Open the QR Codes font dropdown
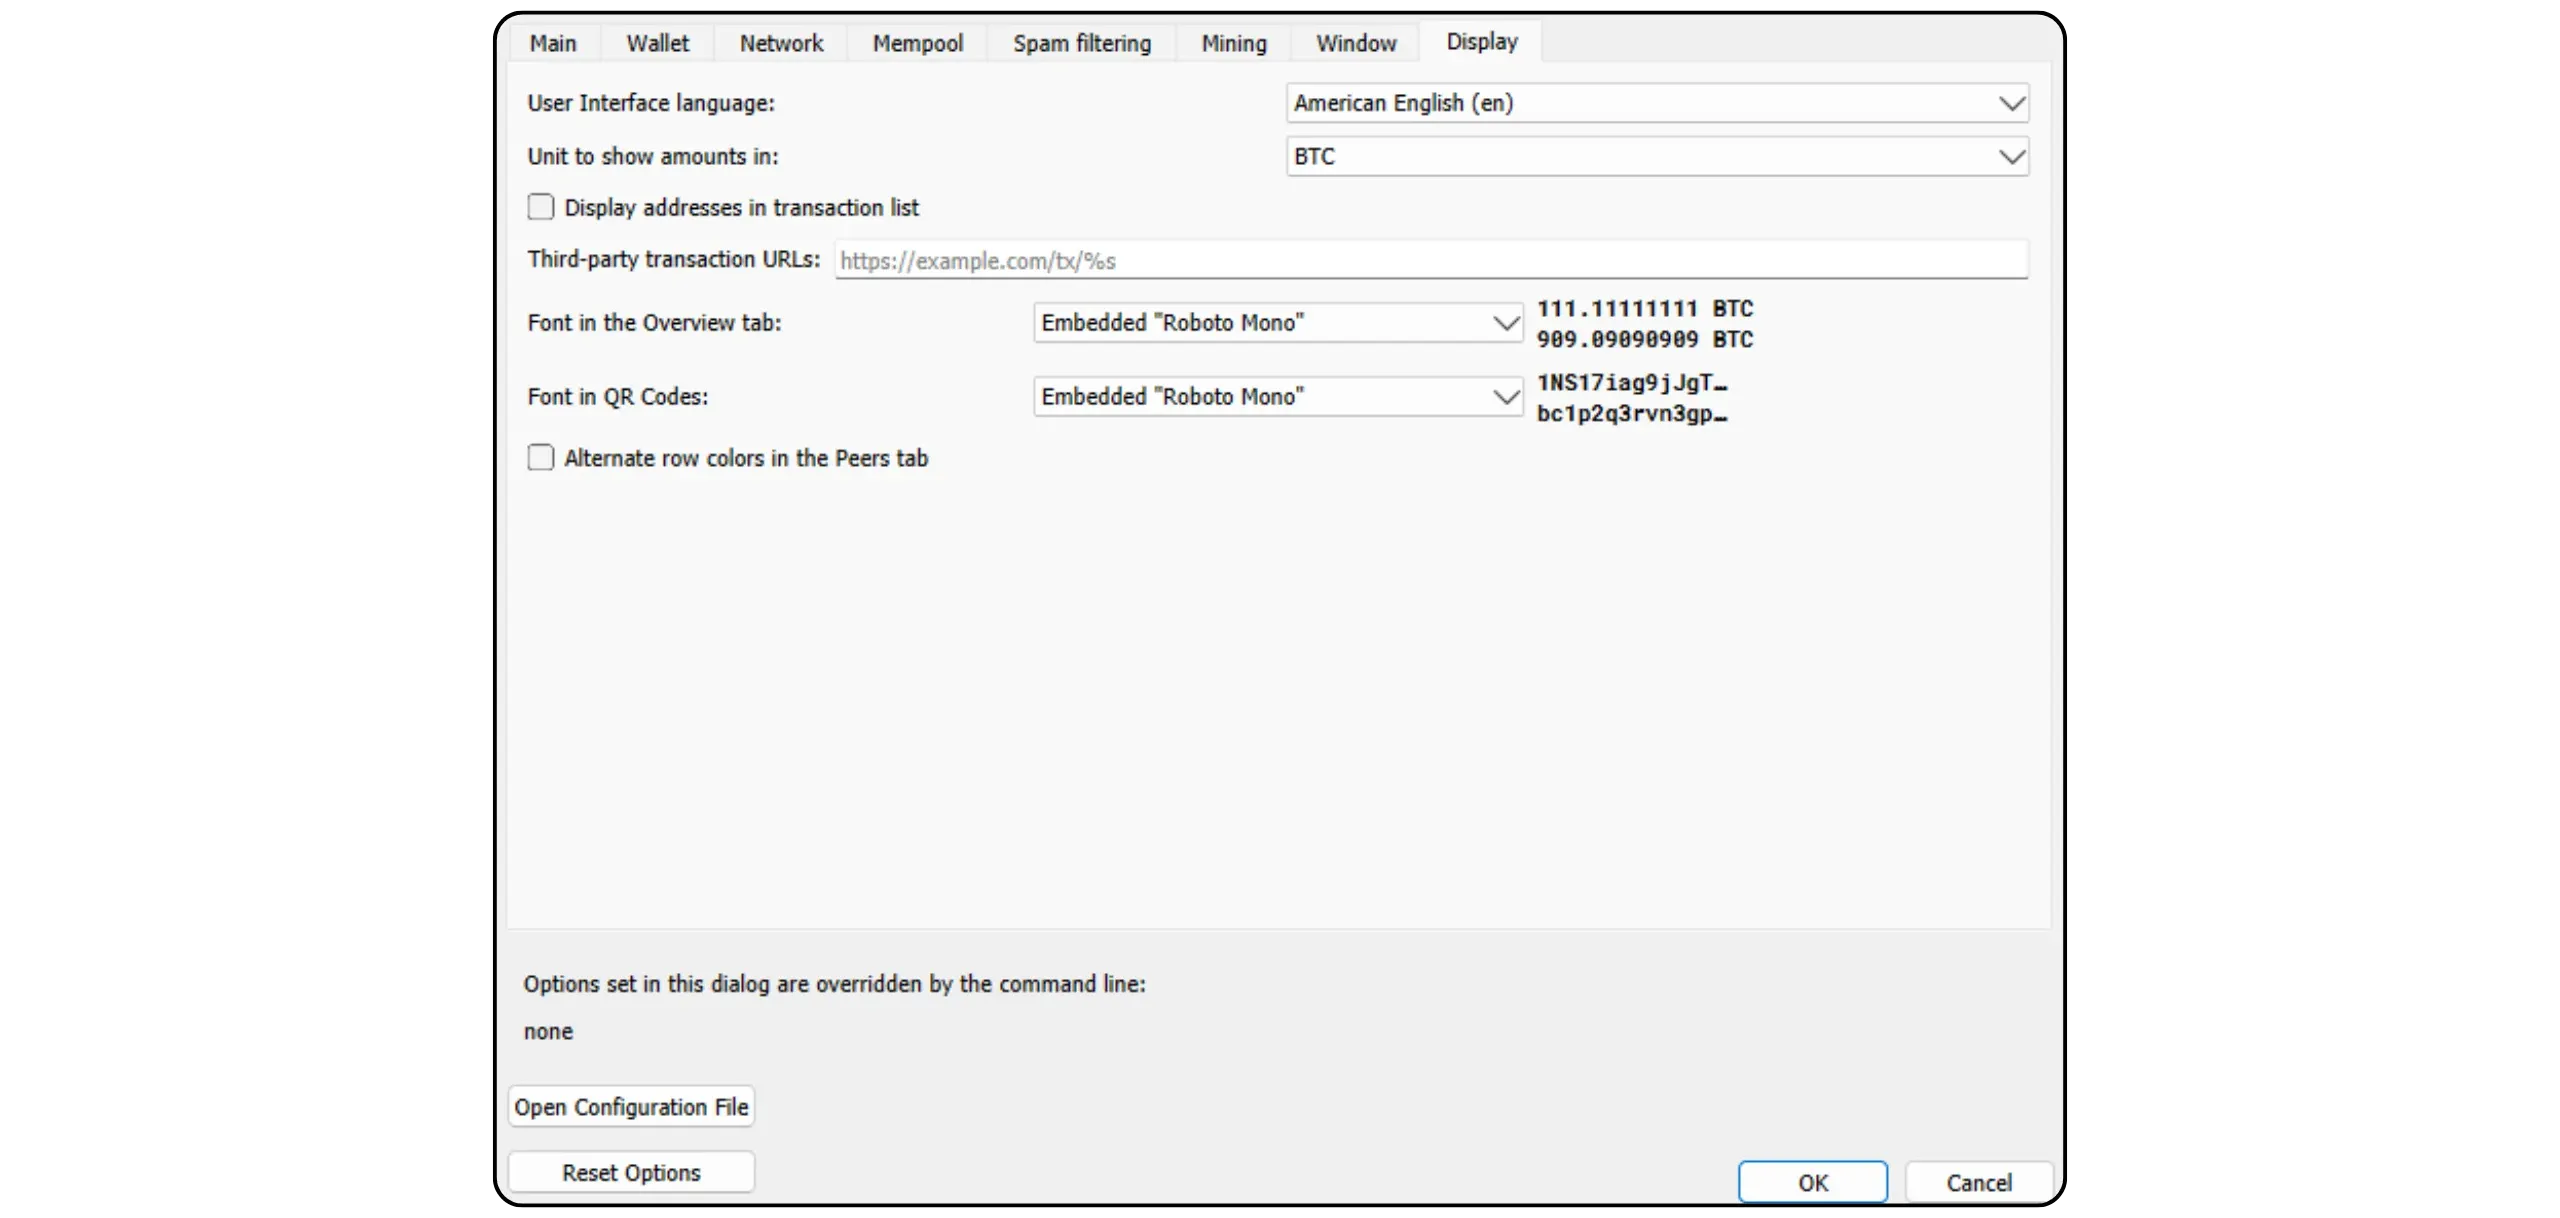 (1277, 397)
